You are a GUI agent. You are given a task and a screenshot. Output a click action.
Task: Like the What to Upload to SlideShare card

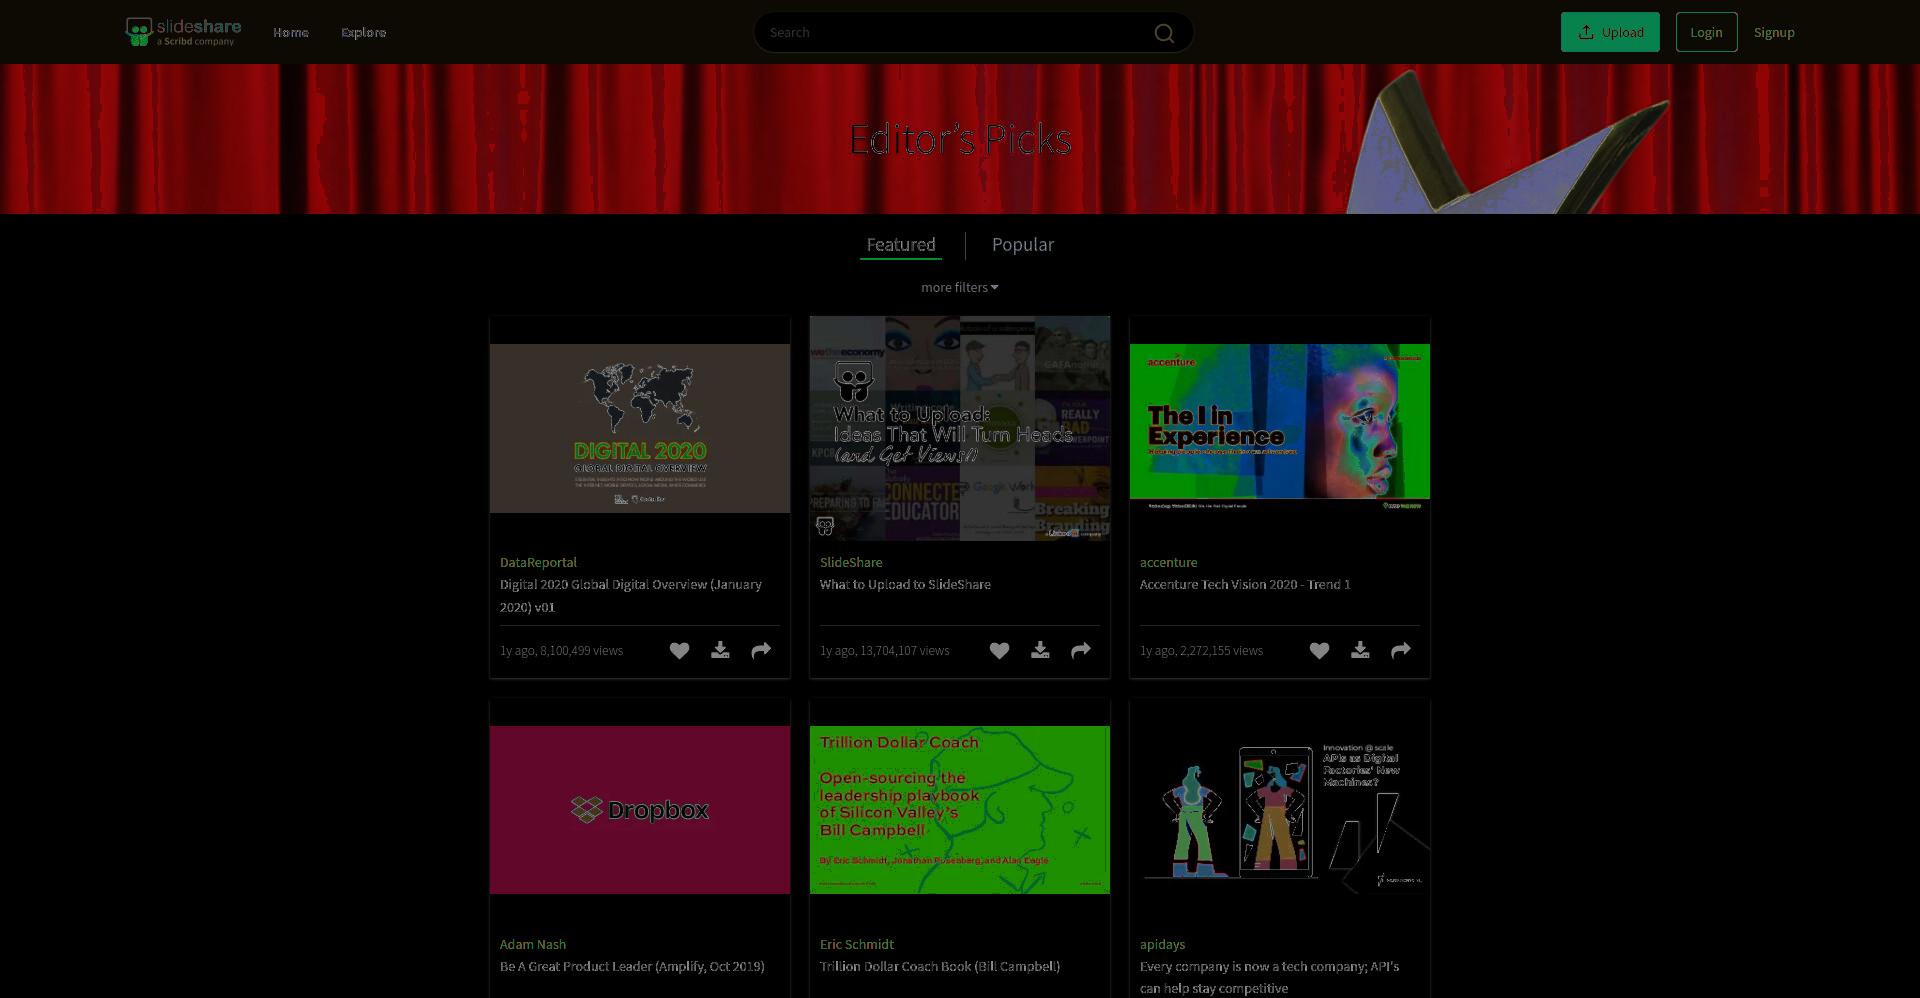tap(999, 651)
